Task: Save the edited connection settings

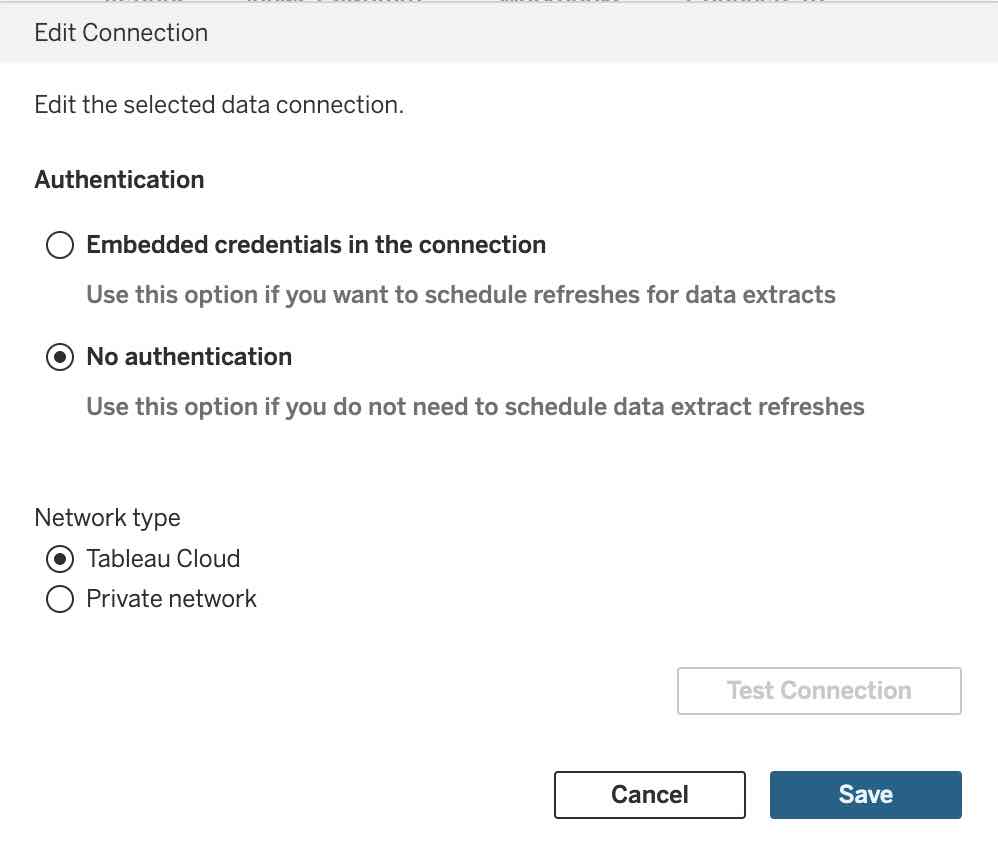Action: [x=866, y=794]
